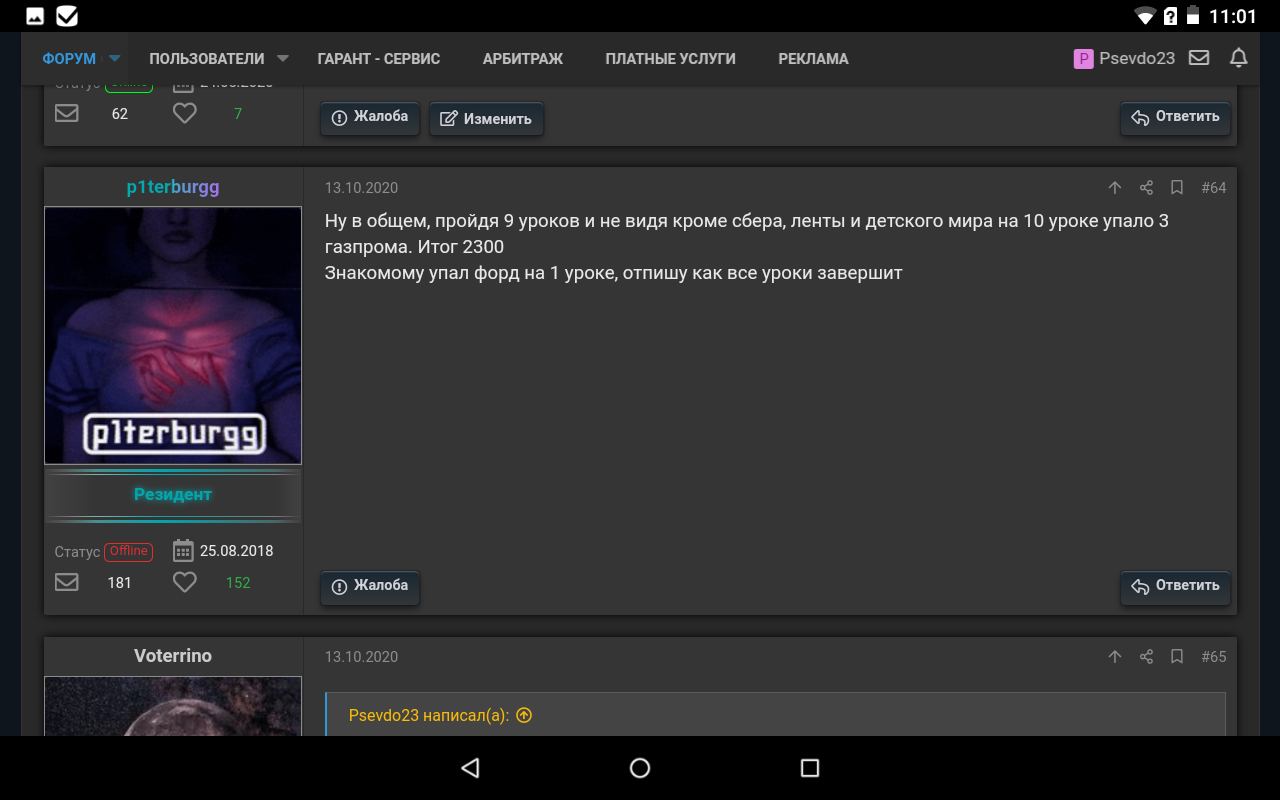Screen dimensions: 1280x800
Task: Jump up via arrow icon on post #65
Action: pos(1115,657)
